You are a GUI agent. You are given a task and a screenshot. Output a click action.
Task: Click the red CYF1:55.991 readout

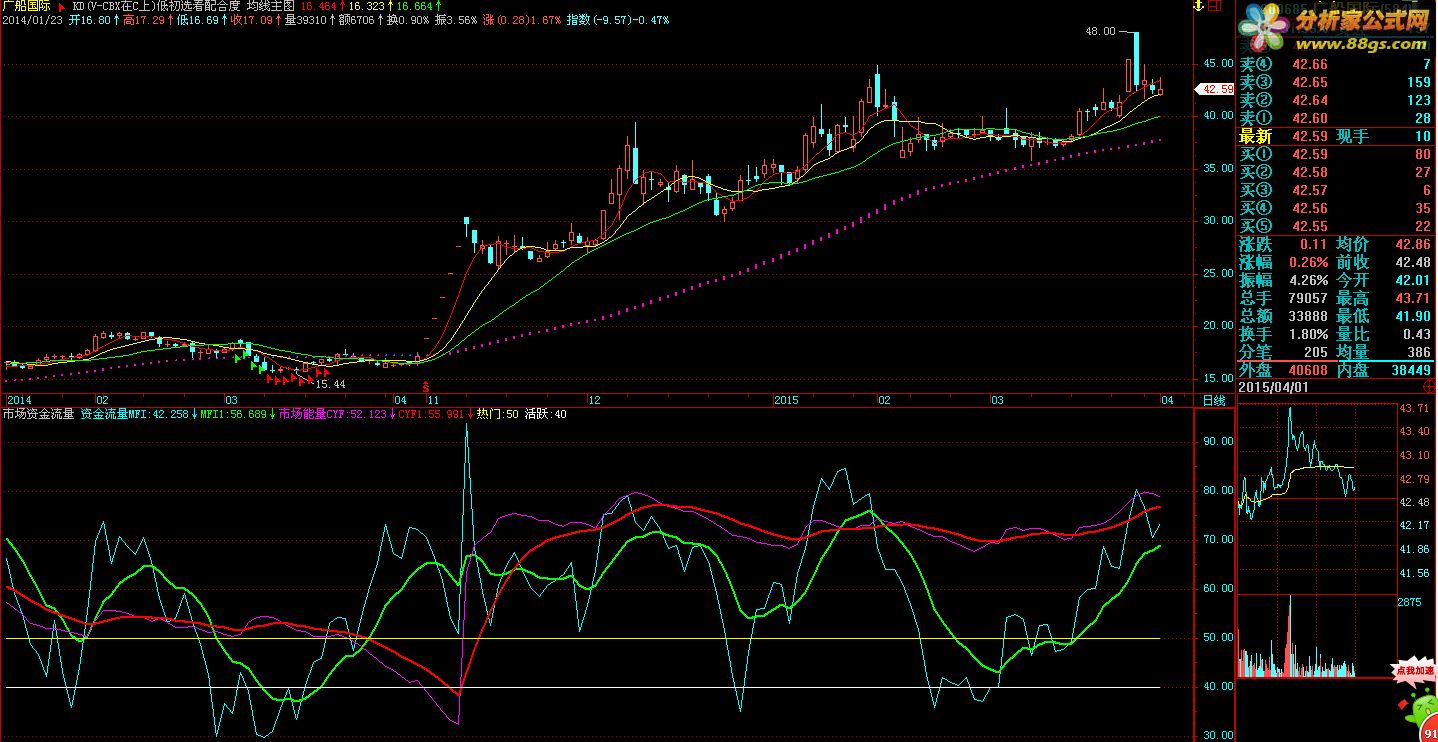[431, 413]
